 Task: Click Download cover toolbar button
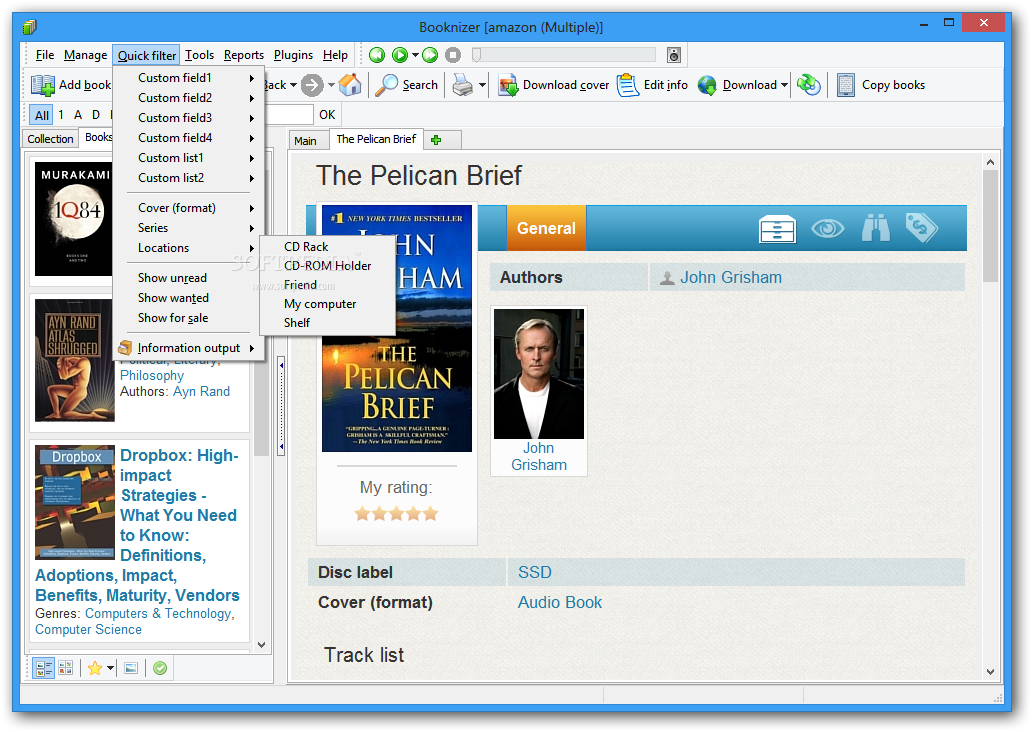coord(554,85)
